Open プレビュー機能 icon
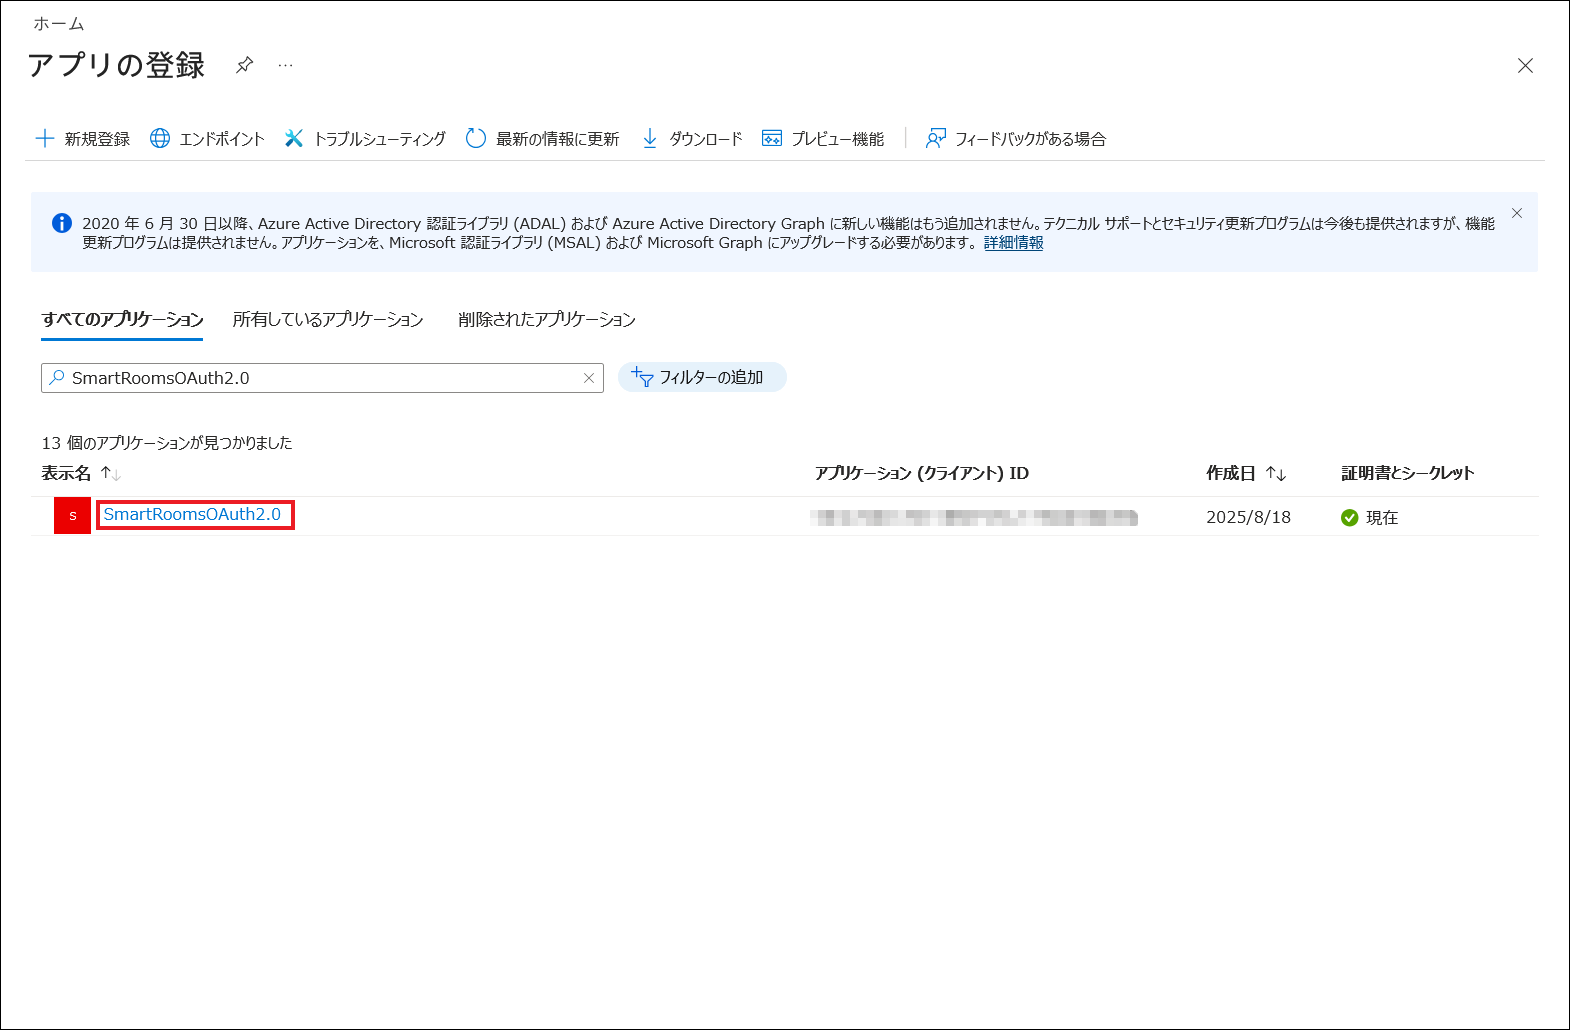Image resolution: width=1570 pixels, height=1030 pixels. (772, 138)
